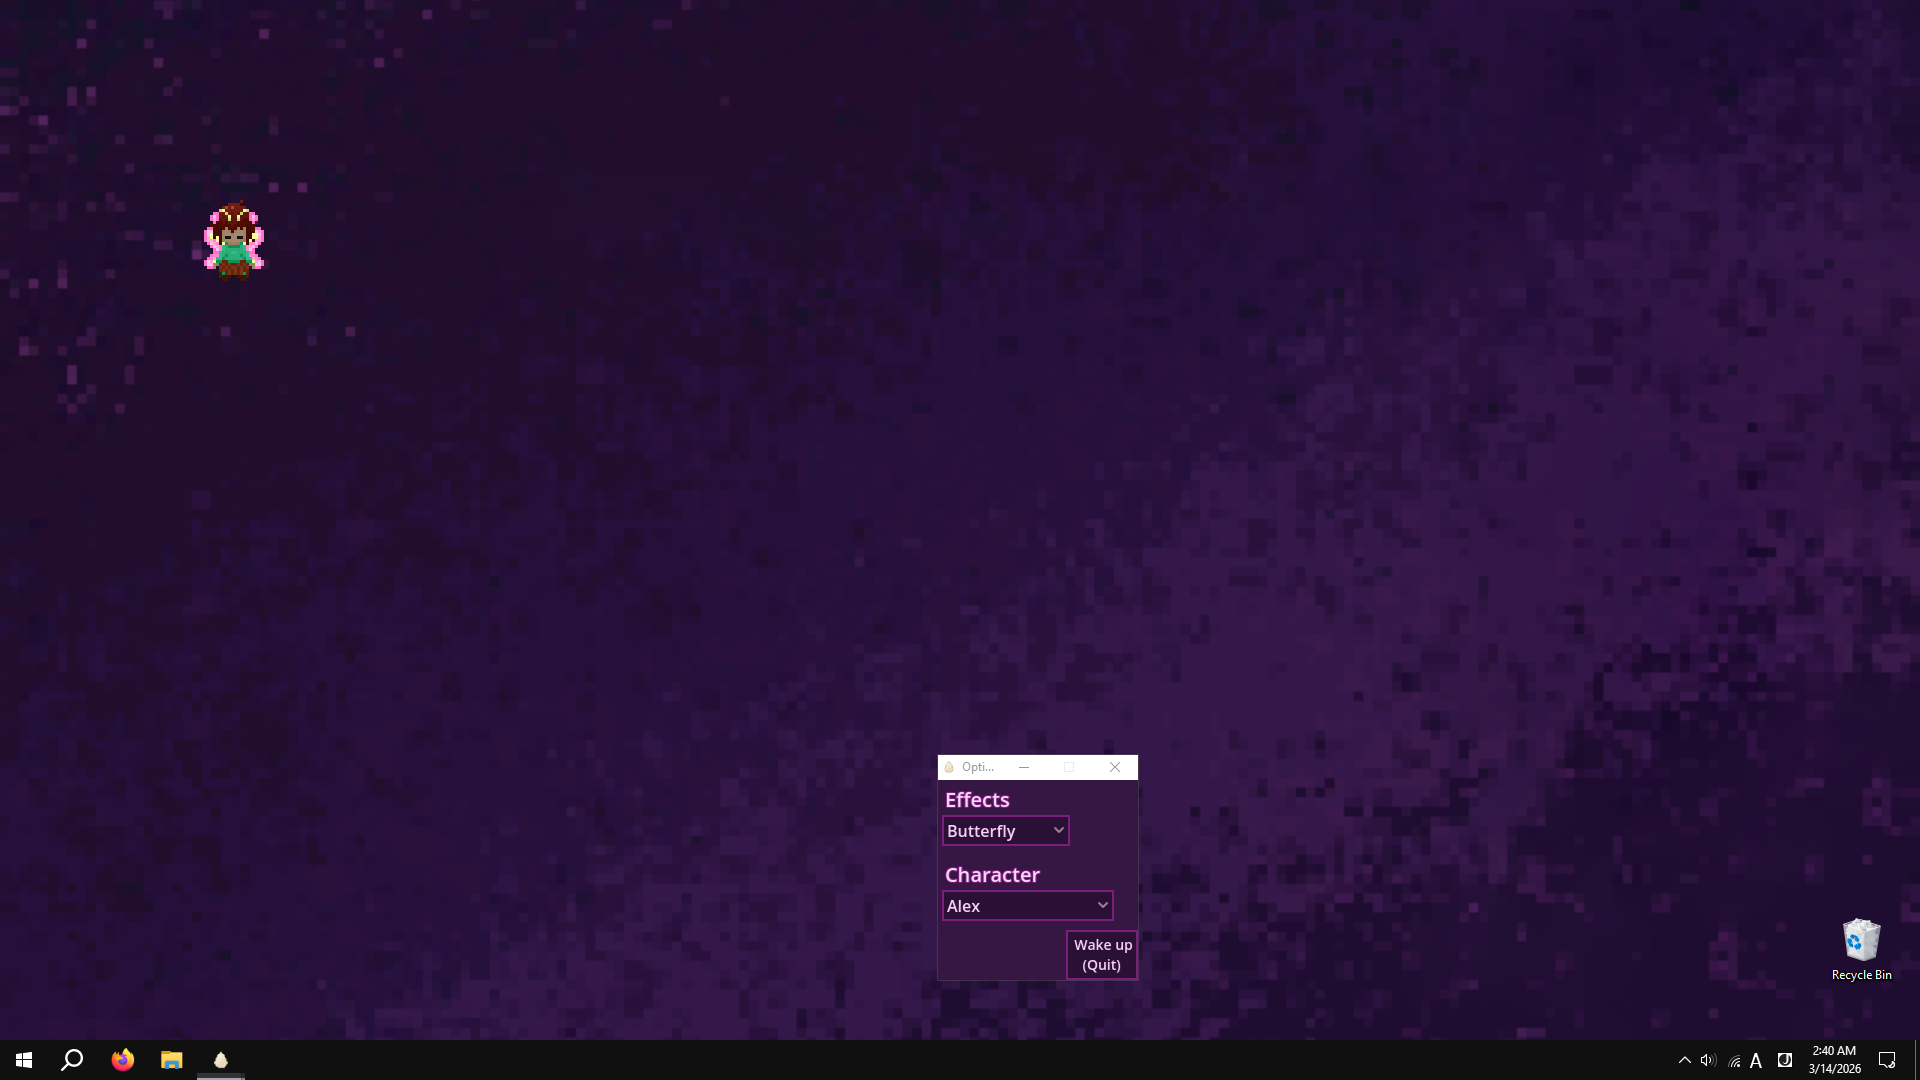Click the egg app icon in taskbar

pos(221,1060)
